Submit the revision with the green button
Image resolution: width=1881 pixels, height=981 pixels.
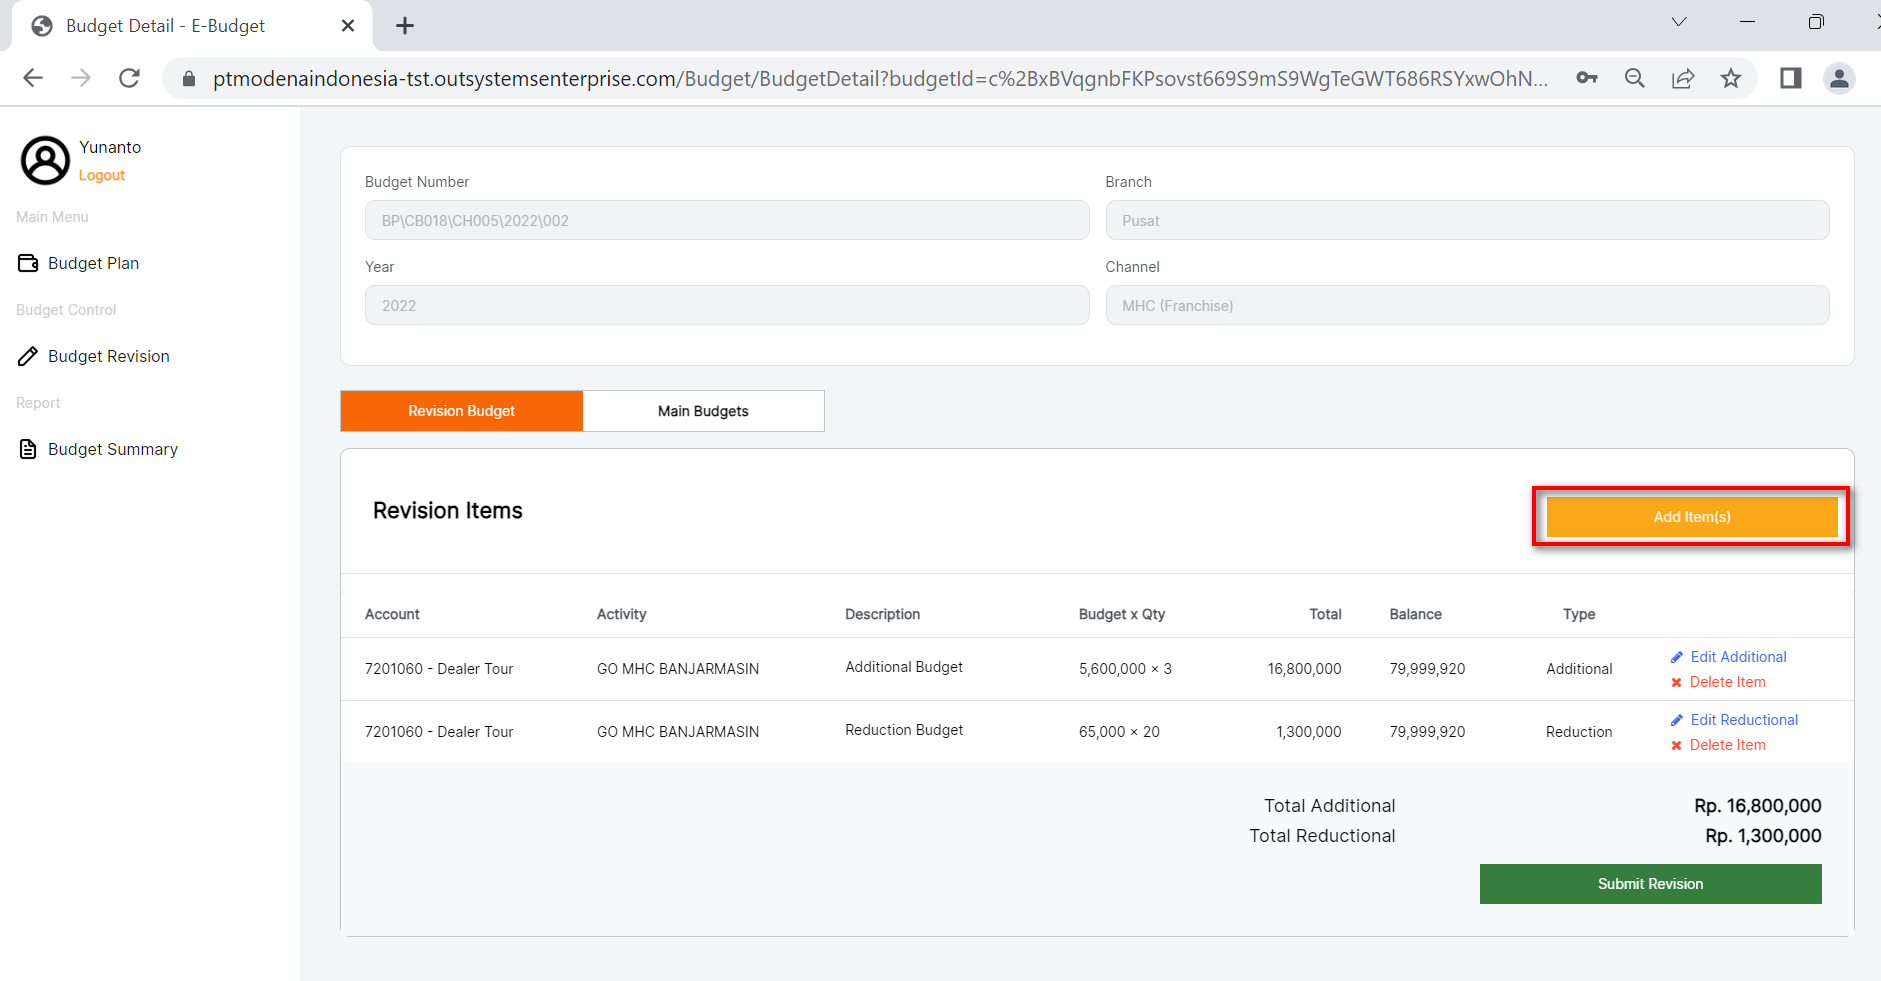(1650, 884)
